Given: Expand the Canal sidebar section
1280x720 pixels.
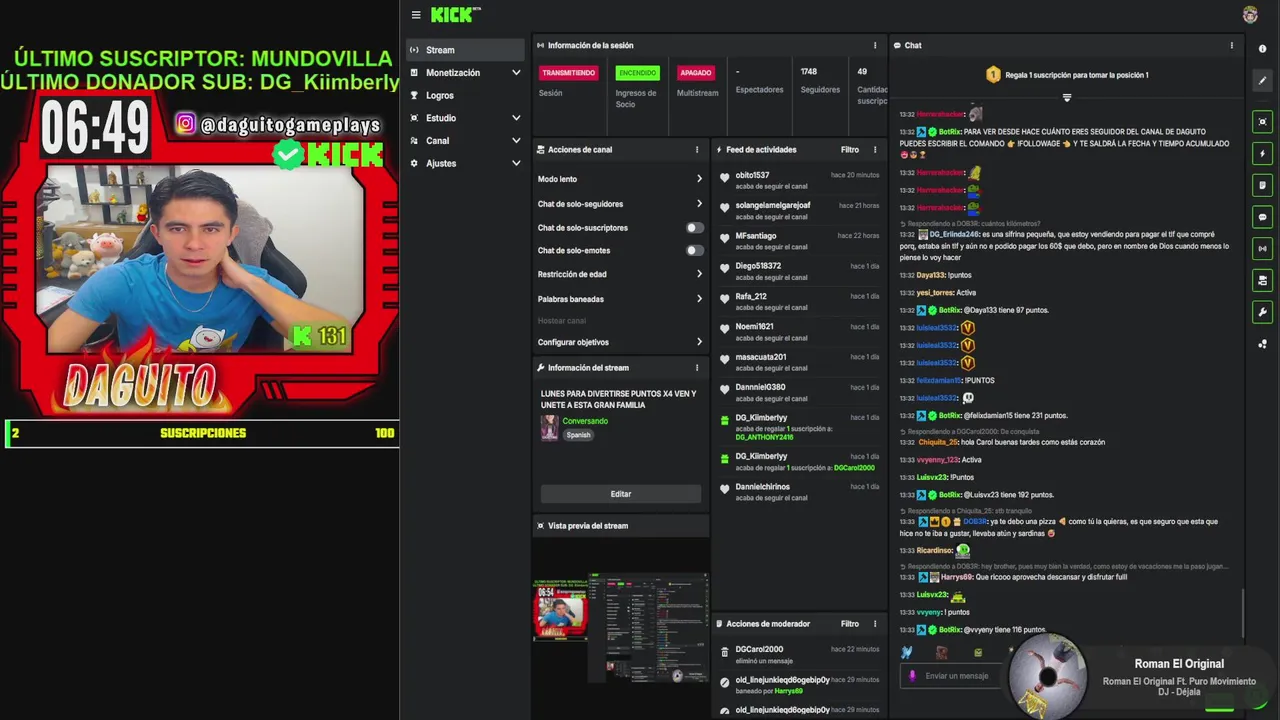Looking at the screenshot, I should pos(465,141).
